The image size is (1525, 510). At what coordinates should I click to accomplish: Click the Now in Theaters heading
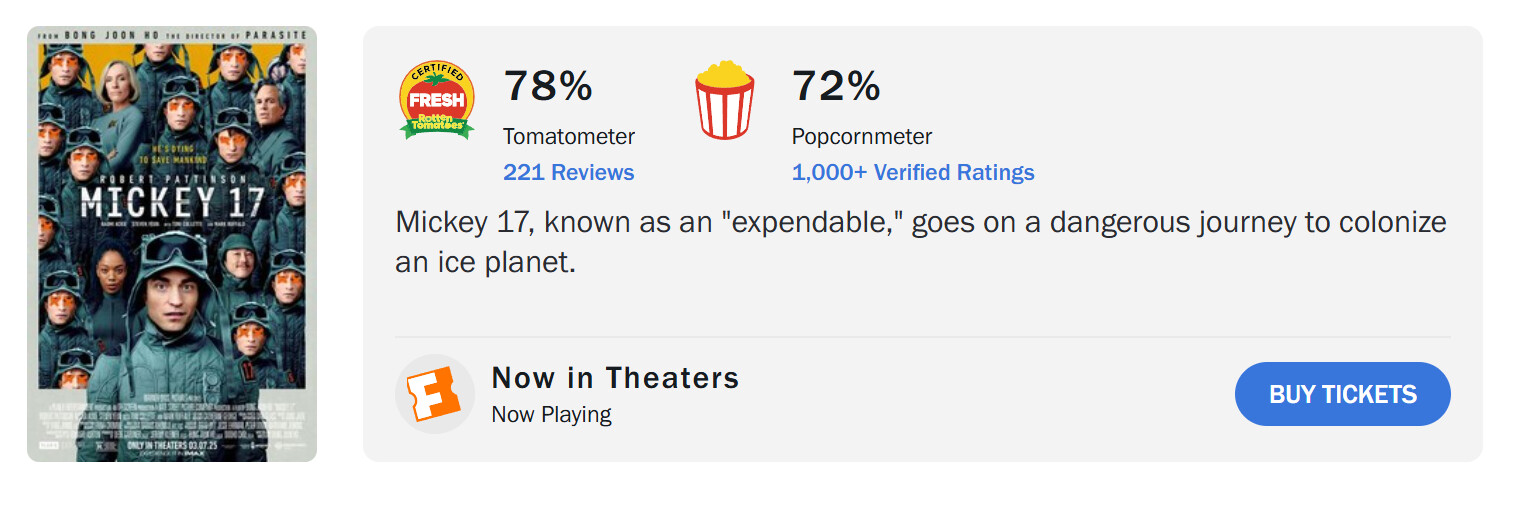click(615, 378)
